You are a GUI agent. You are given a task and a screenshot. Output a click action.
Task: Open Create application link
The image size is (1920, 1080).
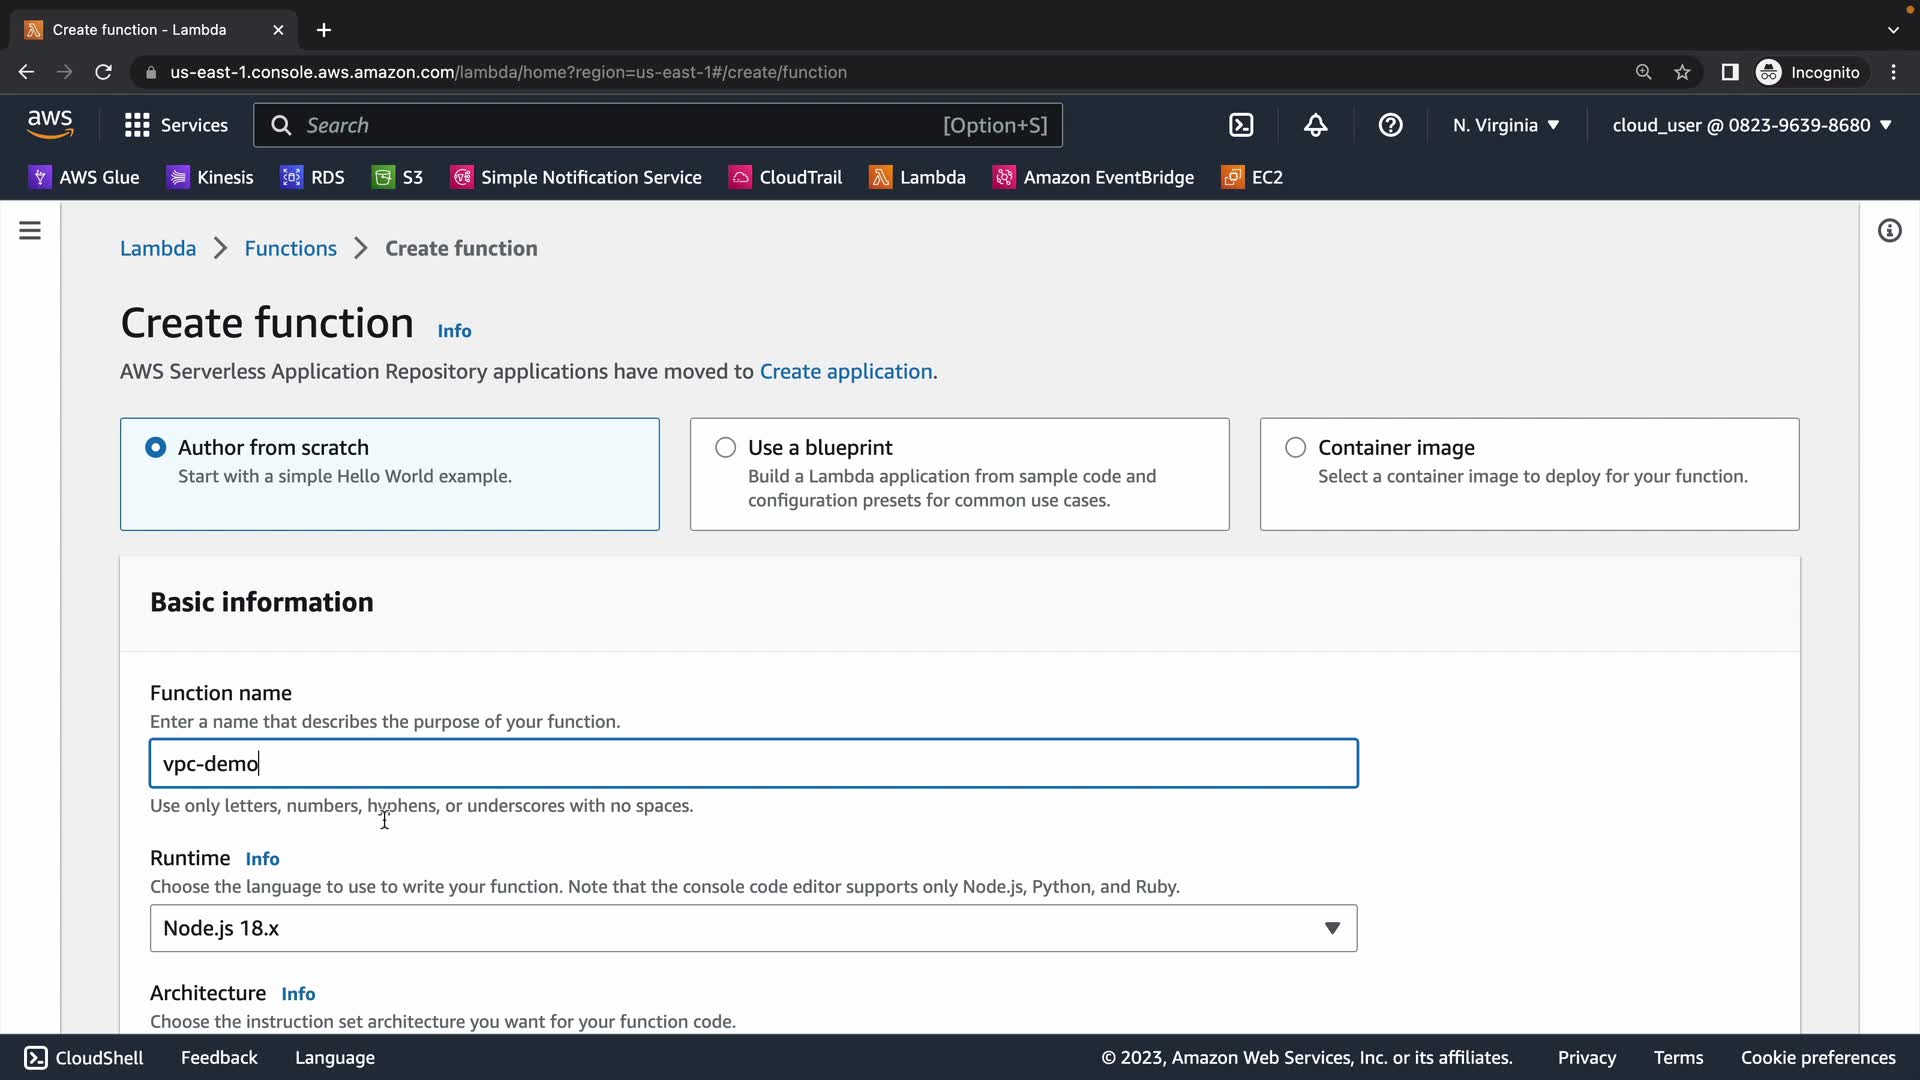[x=846, y=371]
